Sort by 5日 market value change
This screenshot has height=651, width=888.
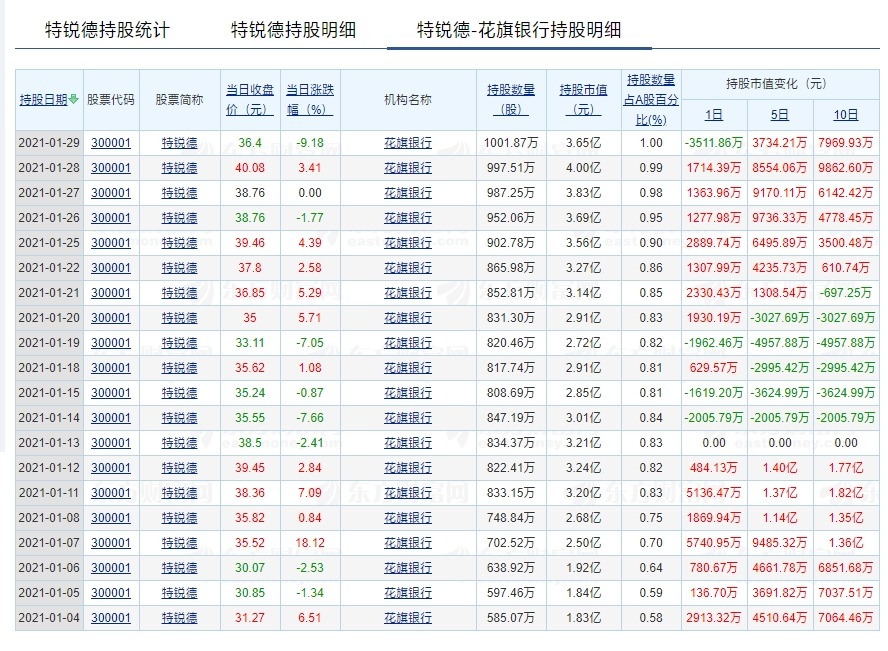[780, 115]
